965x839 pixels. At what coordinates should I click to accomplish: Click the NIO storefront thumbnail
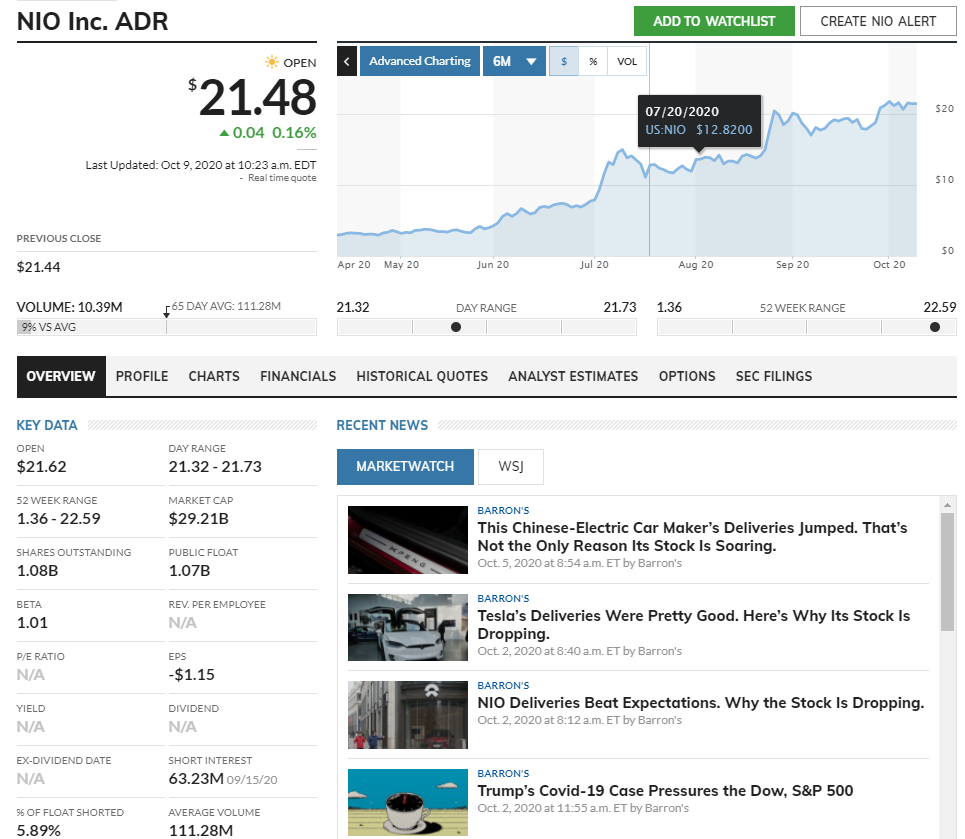click(407, 715)
